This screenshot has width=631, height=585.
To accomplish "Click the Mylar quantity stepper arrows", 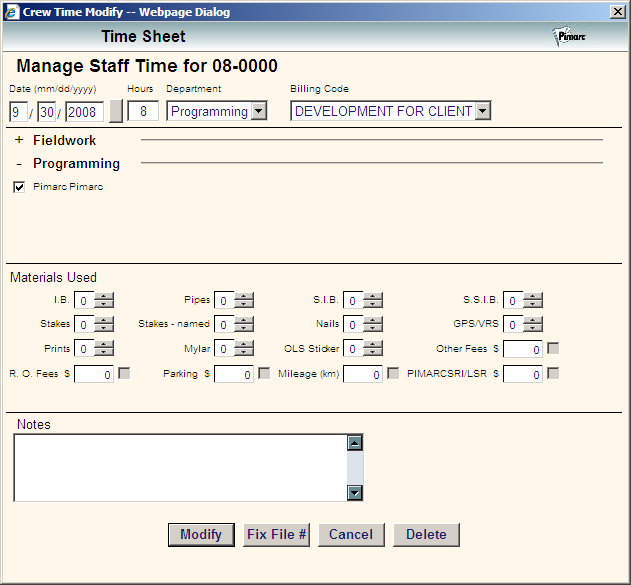I will [x=244, y=348].
